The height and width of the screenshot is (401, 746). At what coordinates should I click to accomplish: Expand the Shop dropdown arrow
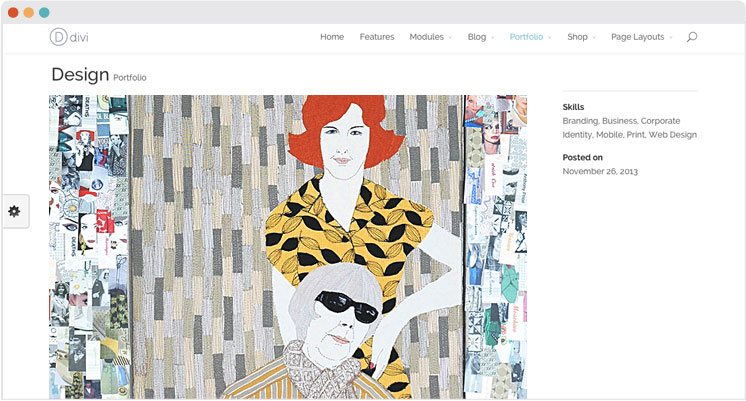click(594, 38)
